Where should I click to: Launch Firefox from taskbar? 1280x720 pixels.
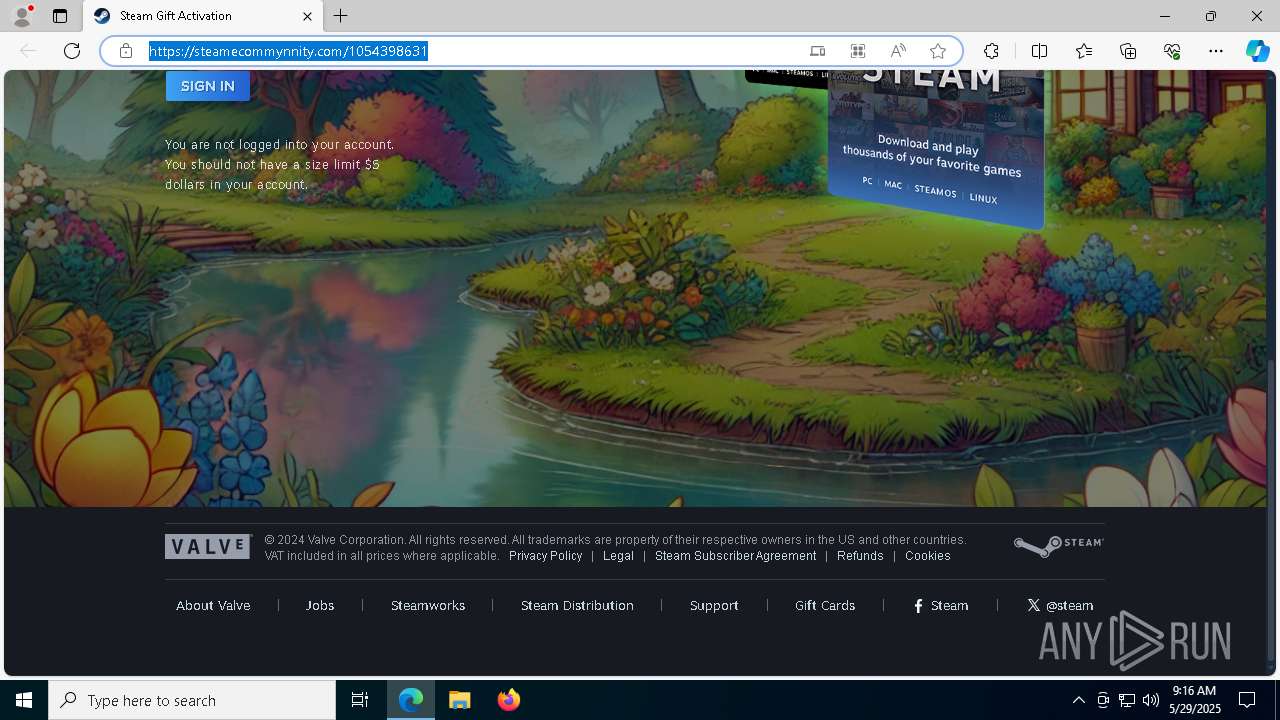(509, 700)
